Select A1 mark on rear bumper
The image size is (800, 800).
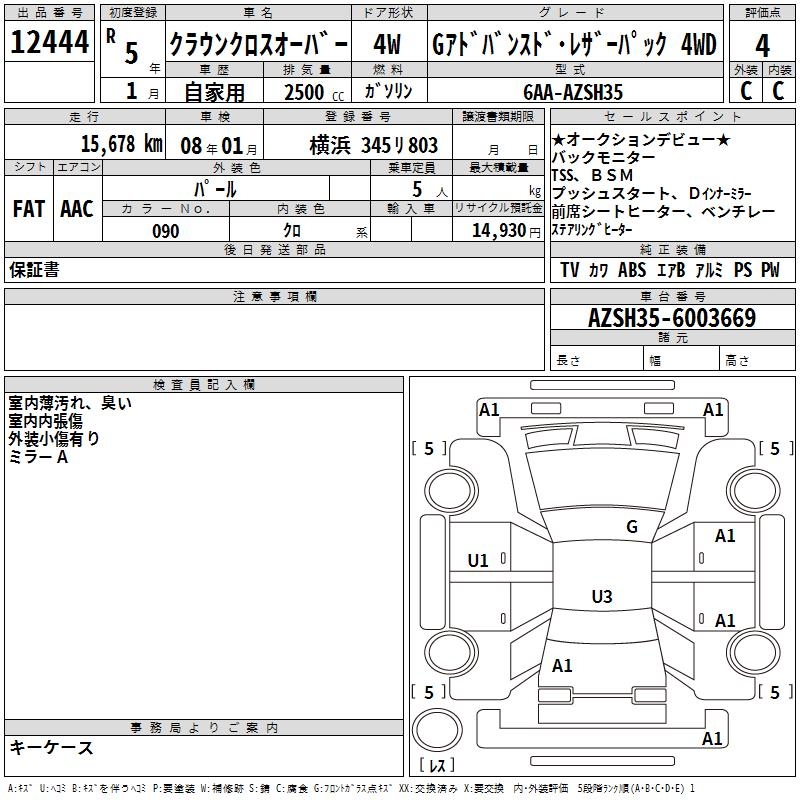coord(712,739)
